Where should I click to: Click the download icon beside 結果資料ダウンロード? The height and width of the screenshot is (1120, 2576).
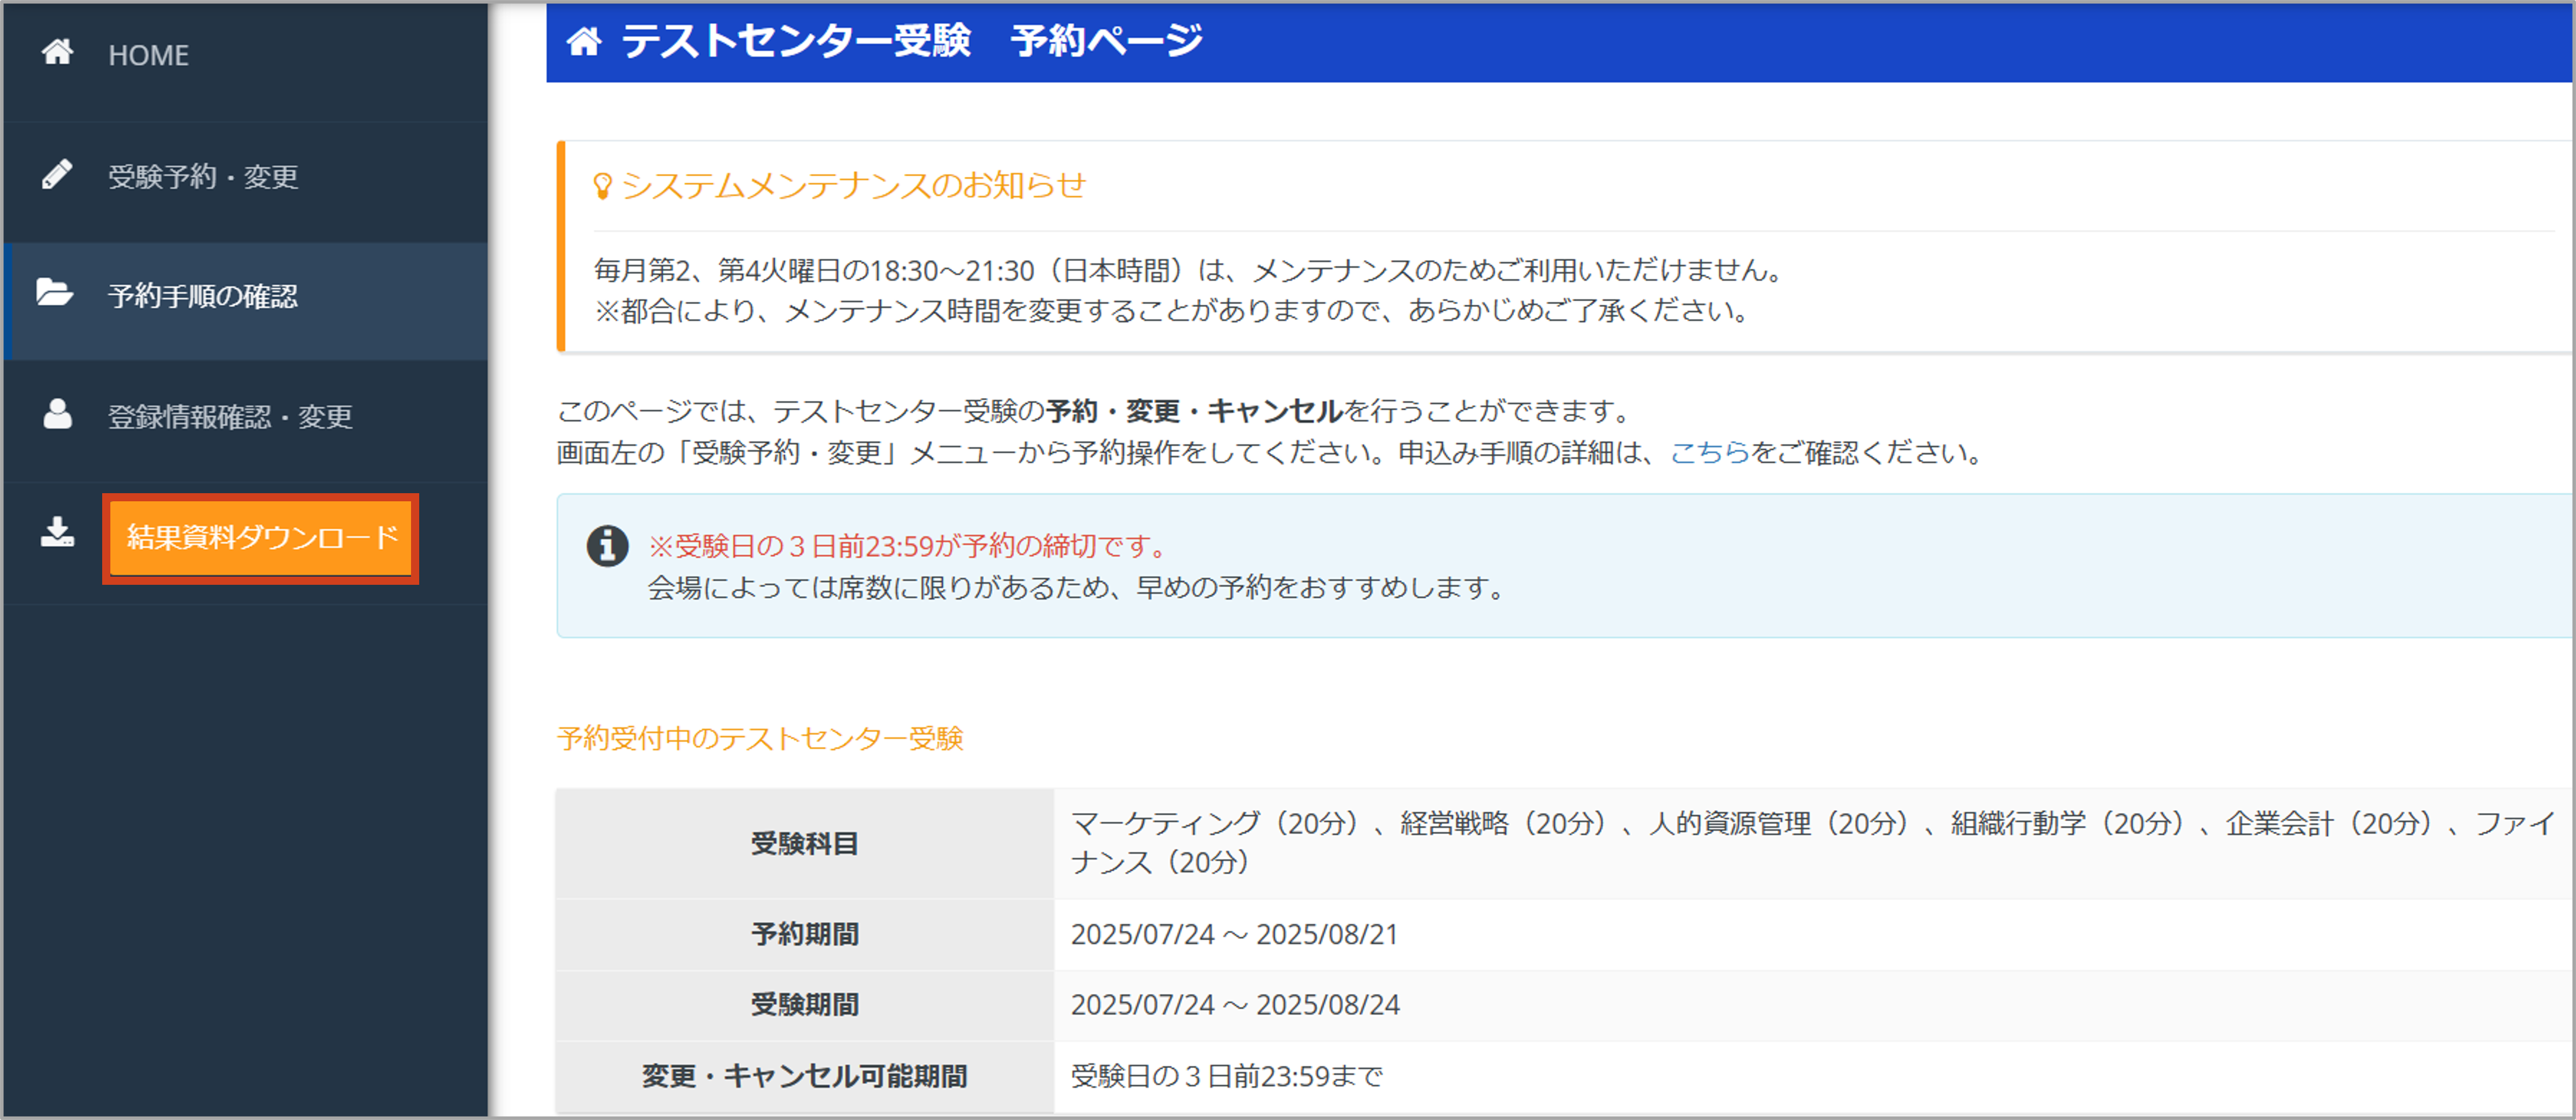click(x=57, y=532)
